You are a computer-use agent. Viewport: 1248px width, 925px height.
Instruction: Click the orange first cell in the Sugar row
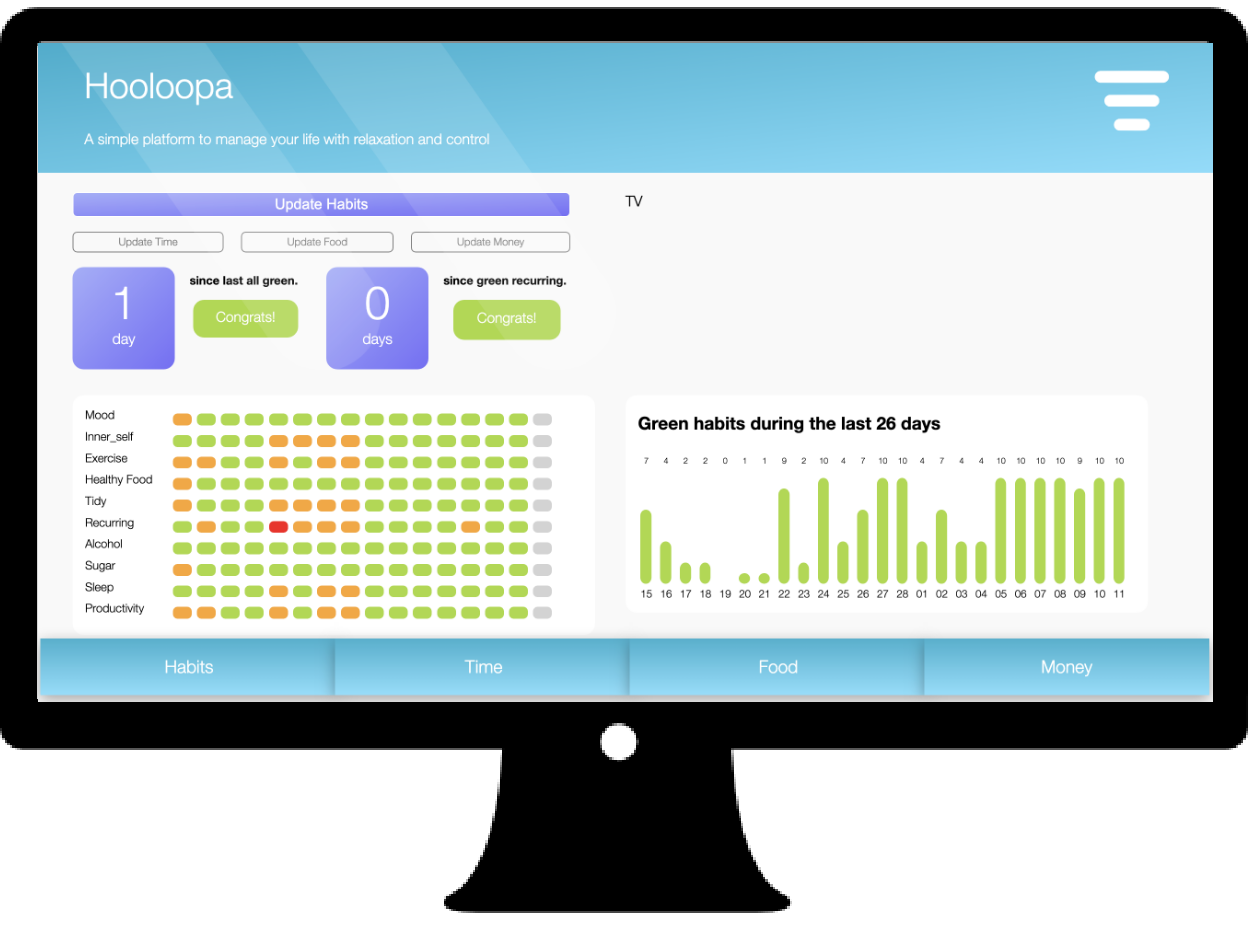[182, 570]
